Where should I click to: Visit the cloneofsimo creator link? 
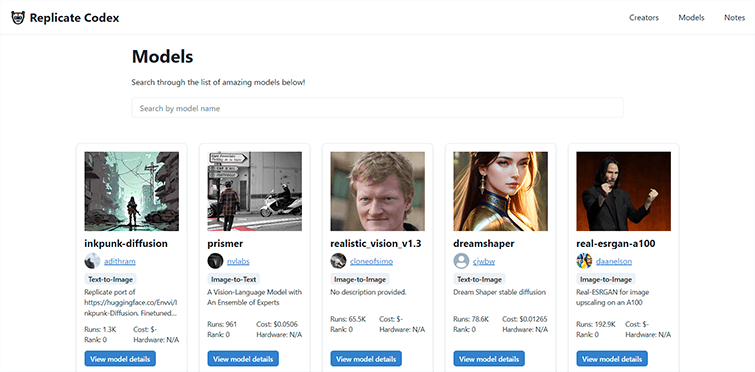[372, 262]
